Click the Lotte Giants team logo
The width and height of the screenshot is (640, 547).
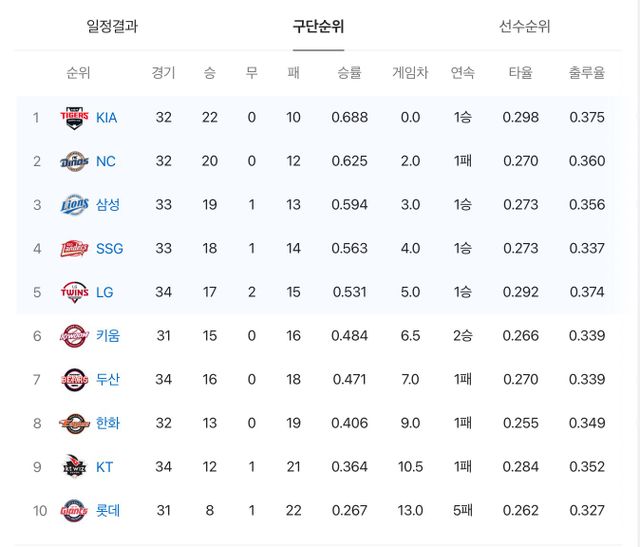pyautogui.click(x=75, y=511)
